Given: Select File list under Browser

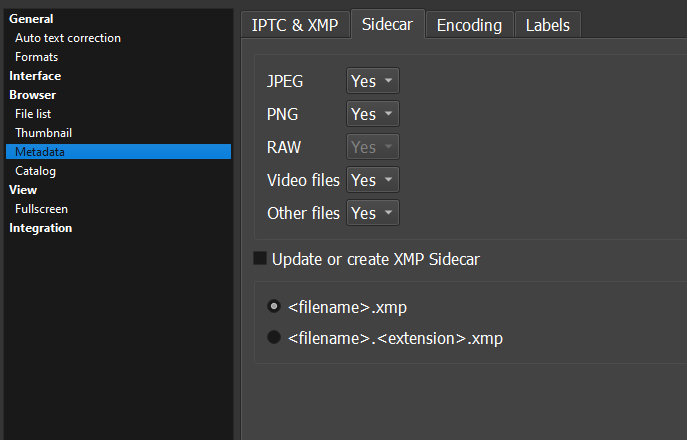Looking at the screenshot, I should coord(33,114).
